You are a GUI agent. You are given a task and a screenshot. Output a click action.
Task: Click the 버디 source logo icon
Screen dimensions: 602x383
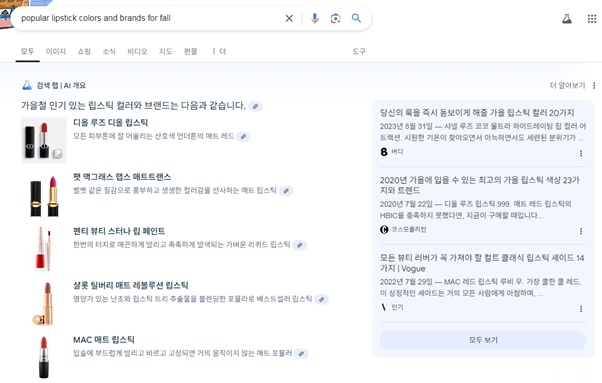[x=384, y=152]
